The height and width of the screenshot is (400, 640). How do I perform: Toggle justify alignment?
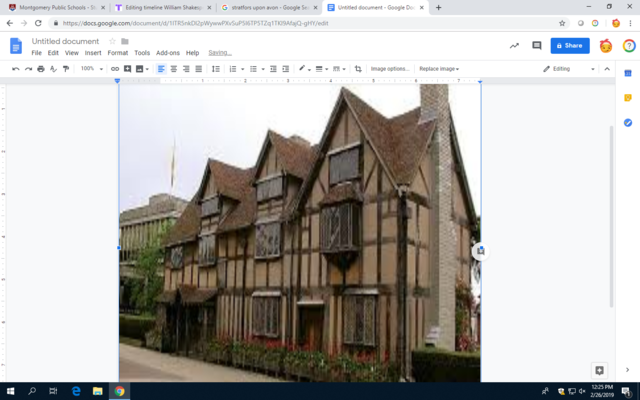[199, 69]
